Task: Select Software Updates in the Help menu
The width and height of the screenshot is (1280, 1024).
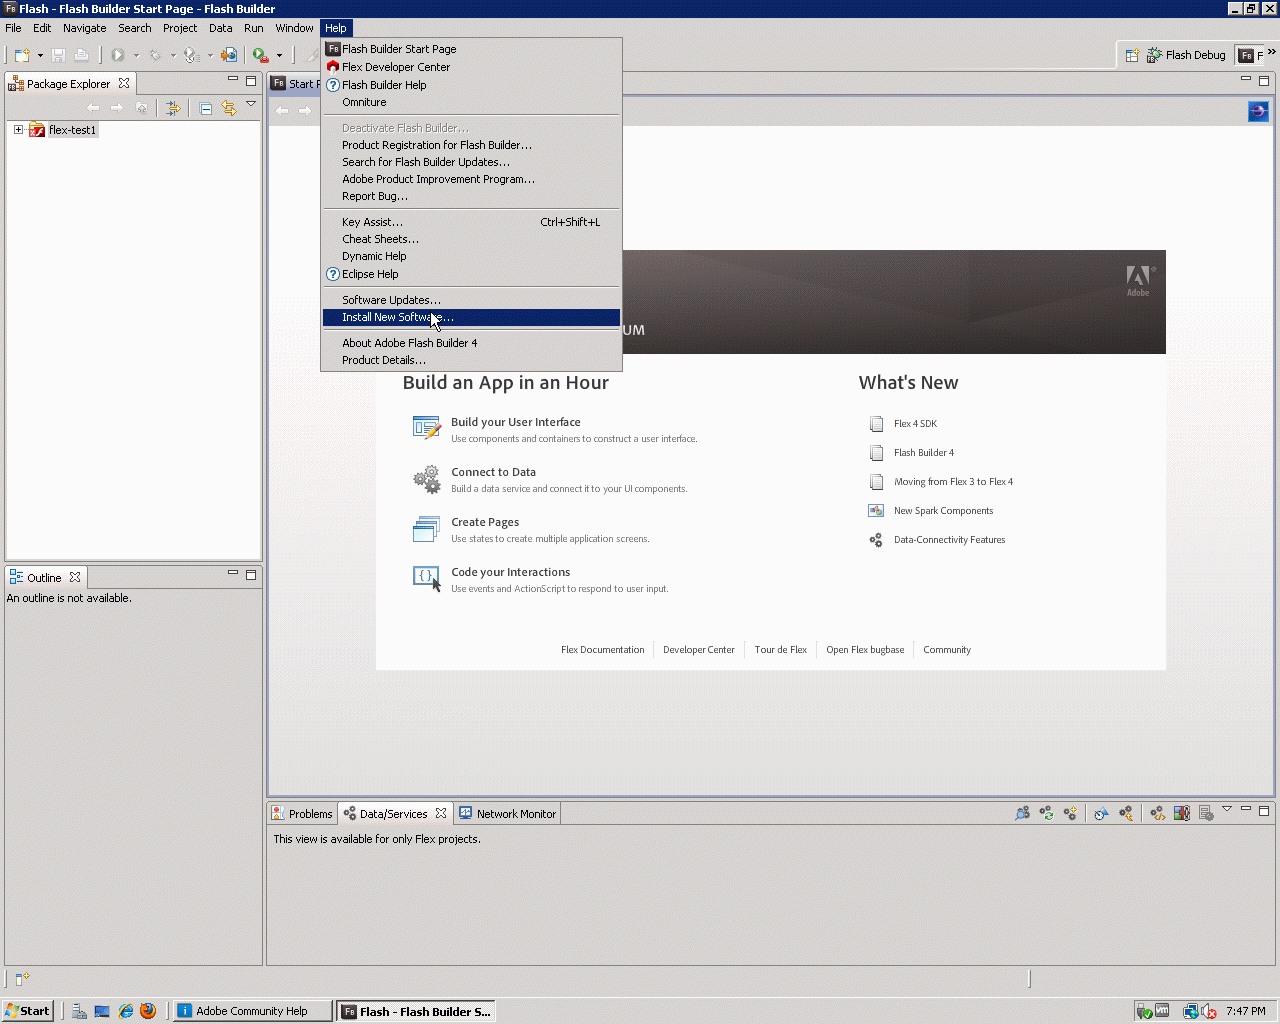Action: (471, 300)
